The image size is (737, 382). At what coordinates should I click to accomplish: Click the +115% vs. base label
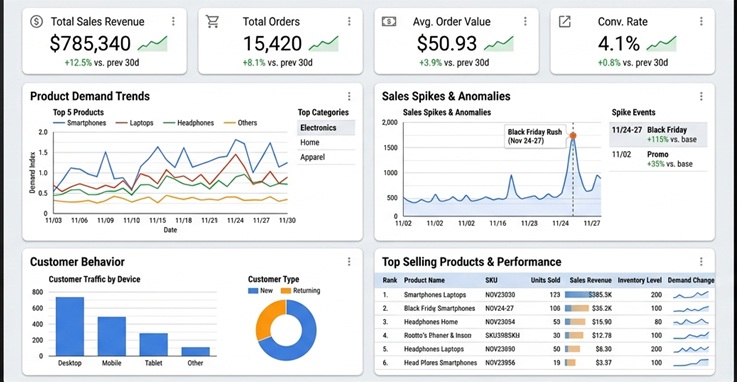(672, 139)
